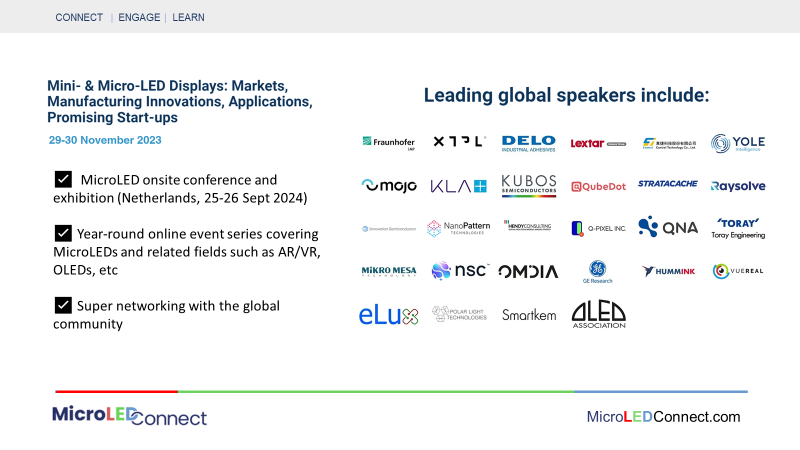Viewport: 800px width, 450px height.
Task: Click the OMDIA logo
Action: point(528,272)
